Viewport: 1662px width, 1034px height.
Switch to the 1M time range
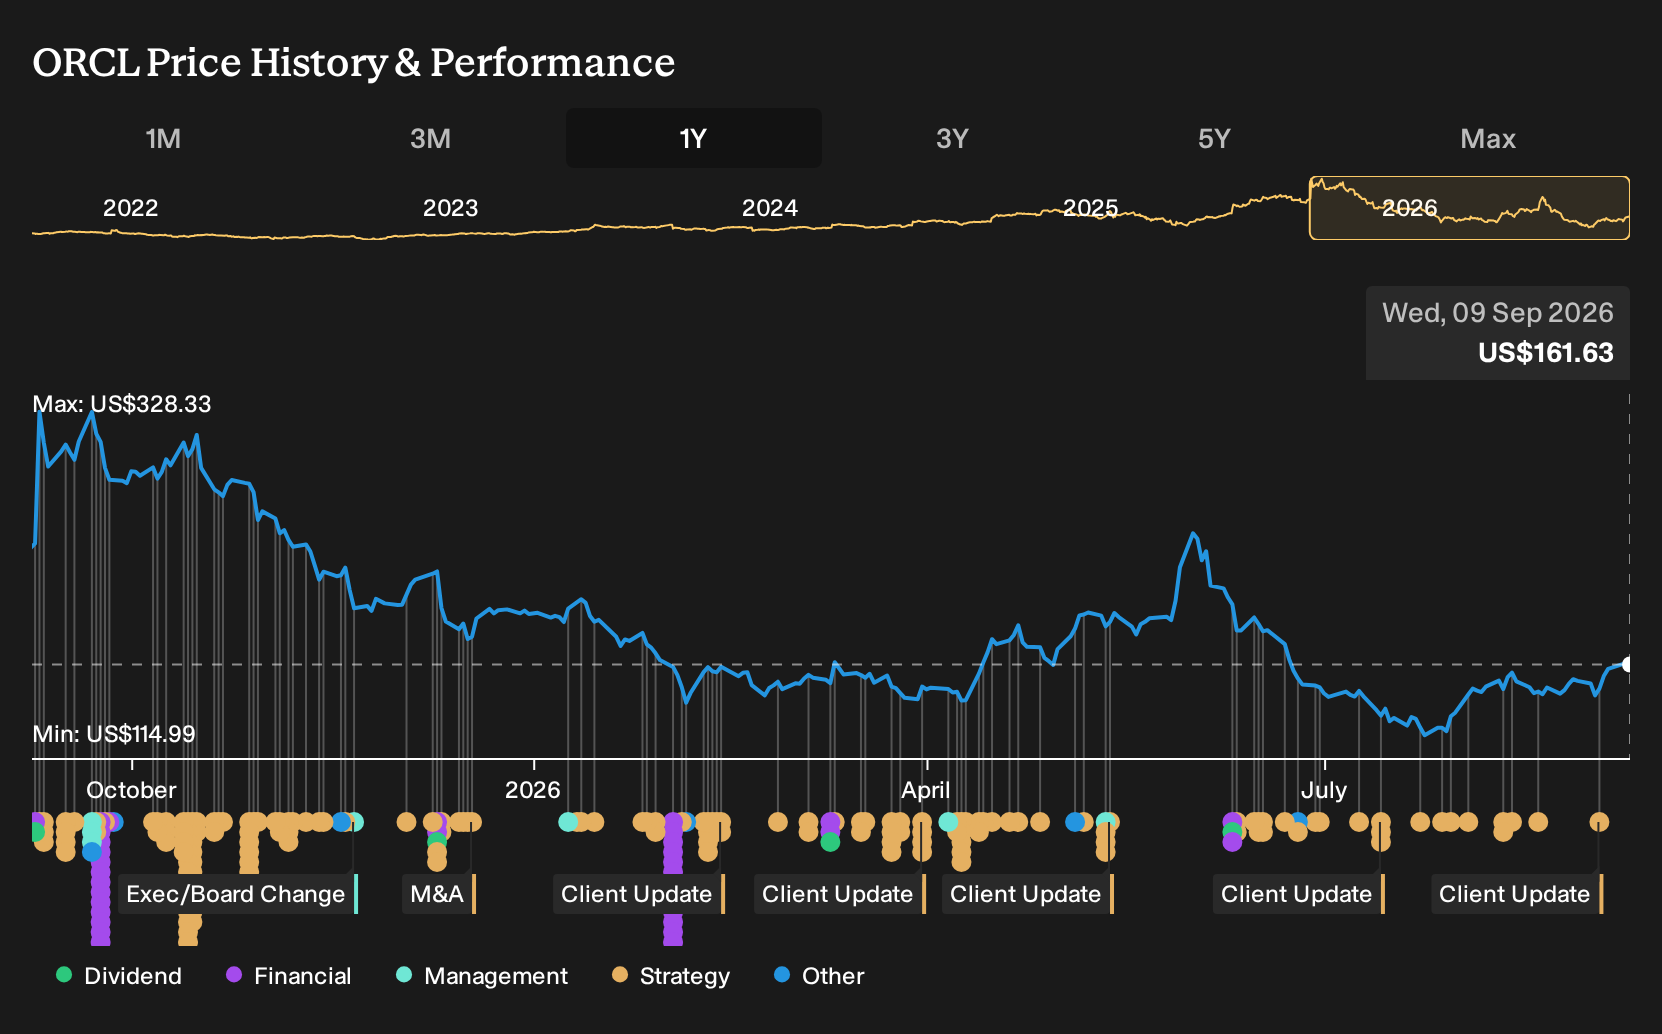tap(163, 138)
